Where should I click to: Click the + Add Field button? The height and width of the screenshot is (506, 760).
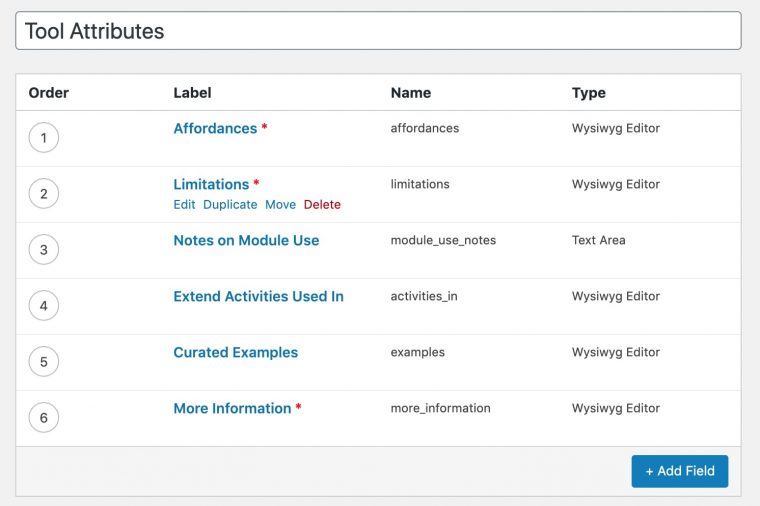[x=680, y=471]
